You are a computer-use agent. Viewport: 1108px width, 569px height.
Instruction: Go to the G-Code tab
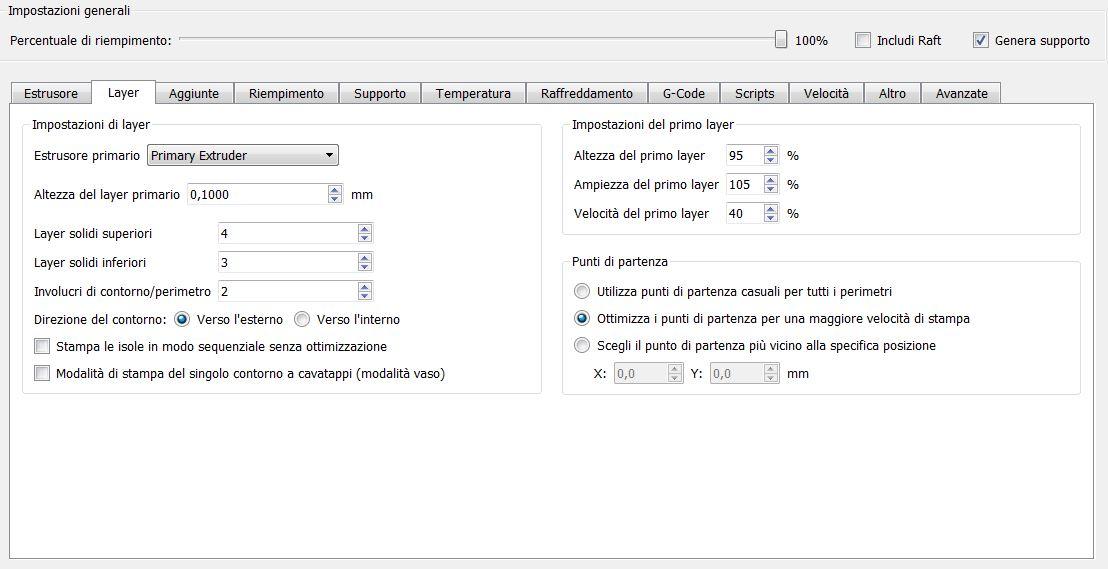(x=683, y=93)
